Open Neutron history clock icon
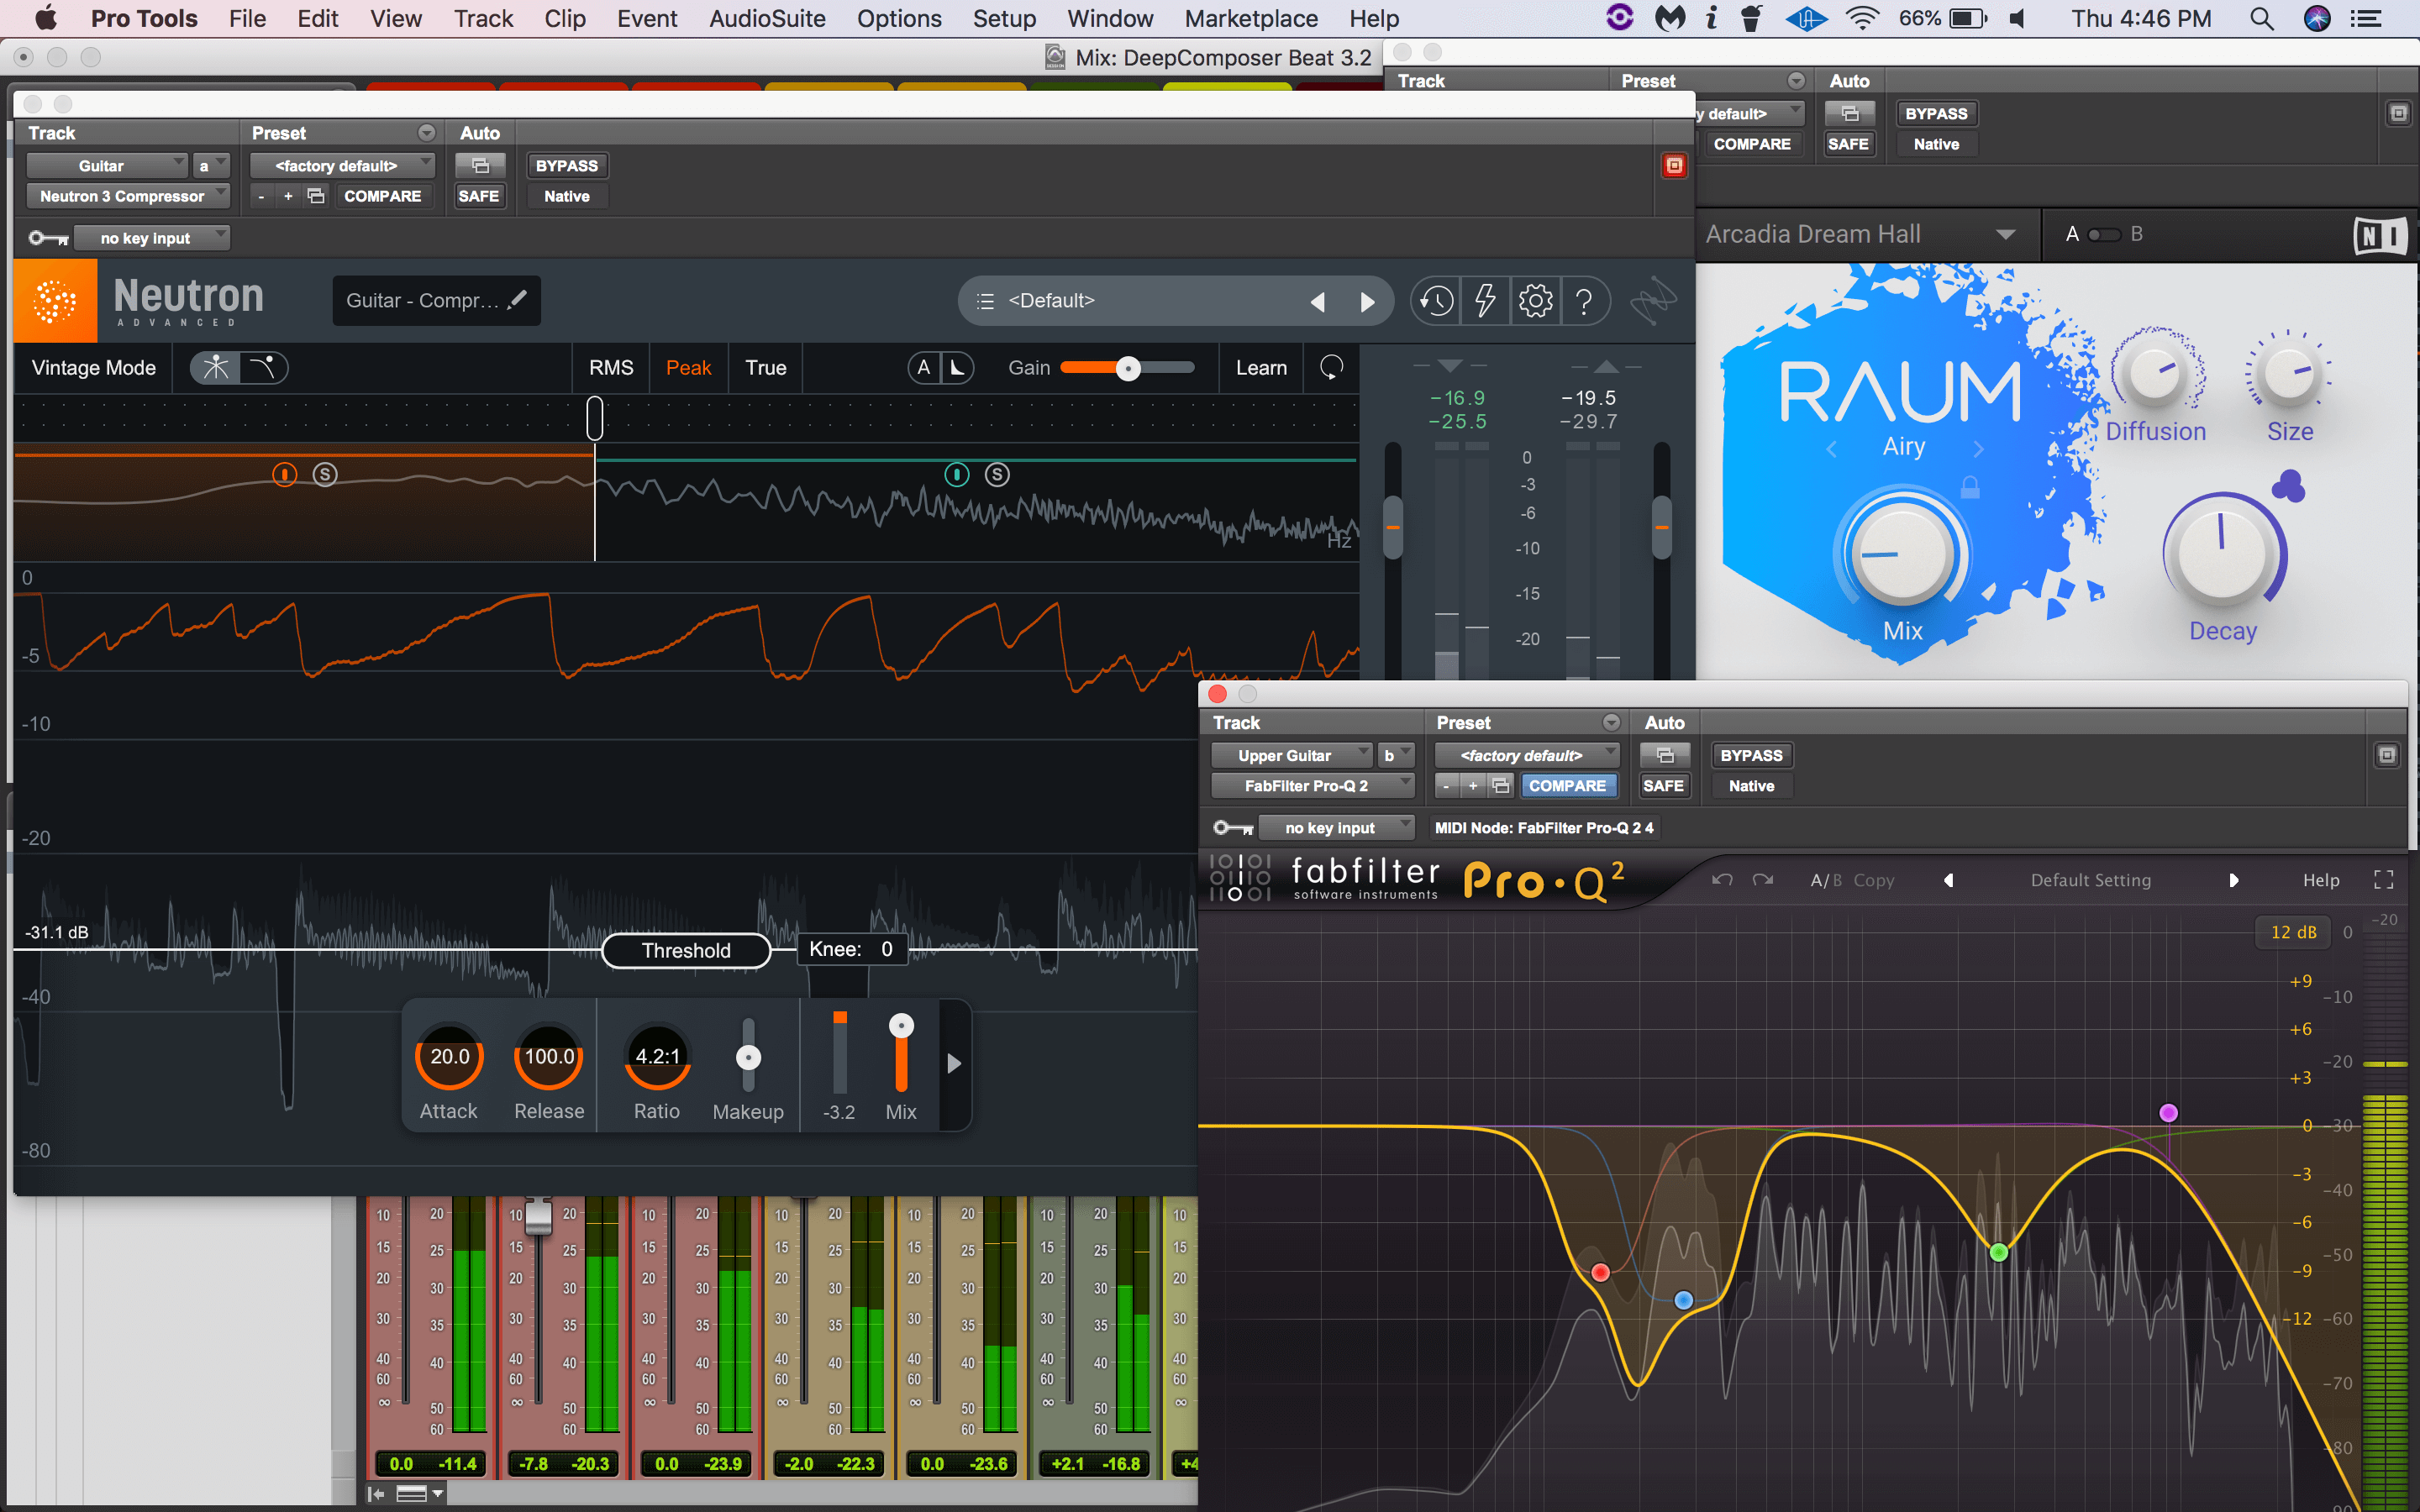This screenshot has width=2420, height=1512. [x=1437, y=301]
